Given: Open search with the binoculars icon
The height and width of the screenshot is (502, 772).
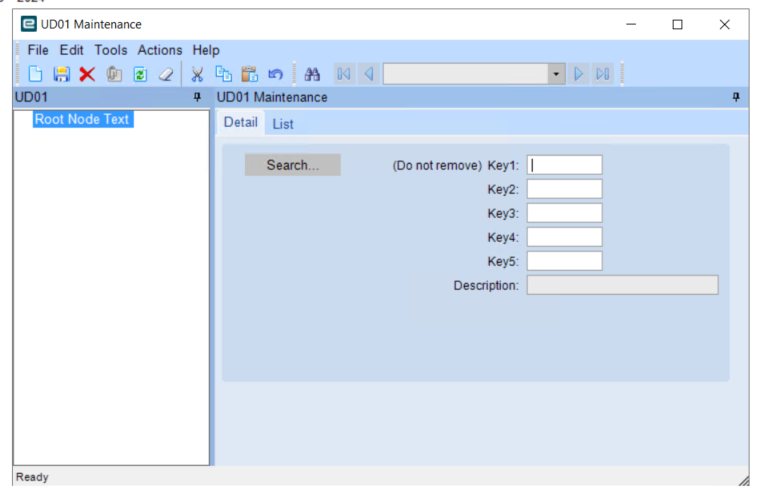Looking at the screenshot, I should click(312, 74).
